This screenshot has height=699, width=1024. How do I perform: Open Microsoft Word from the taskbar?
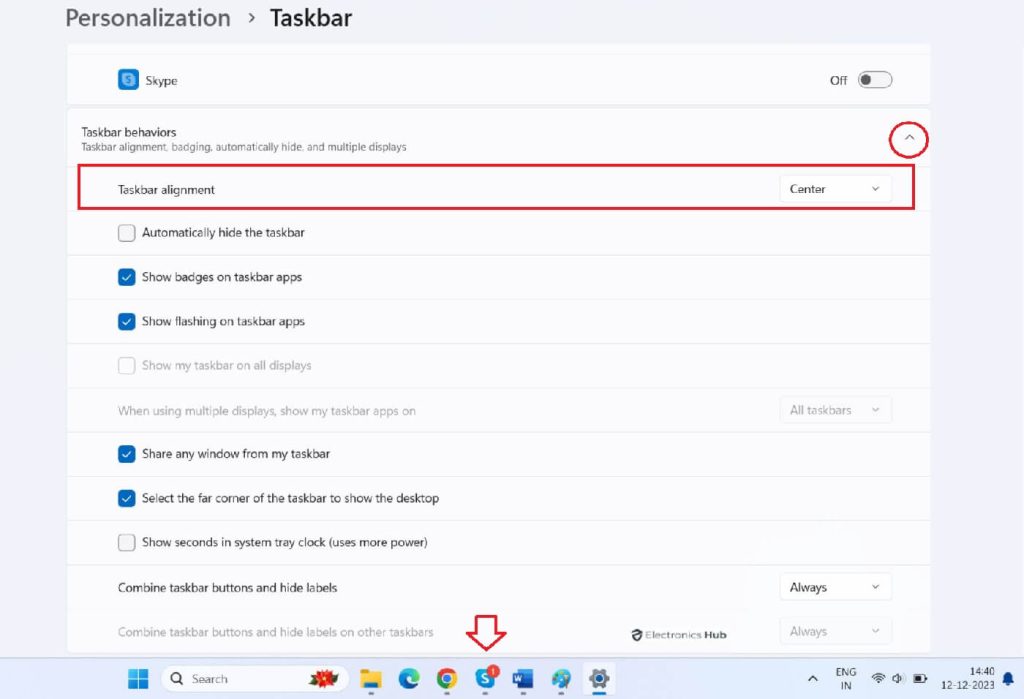[x=522, y=678]
